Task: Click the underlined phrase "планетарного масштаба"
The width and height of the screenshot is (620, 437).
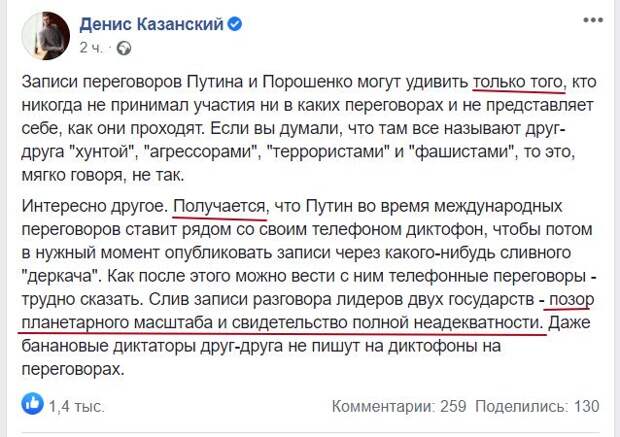Action: [117, 323]
